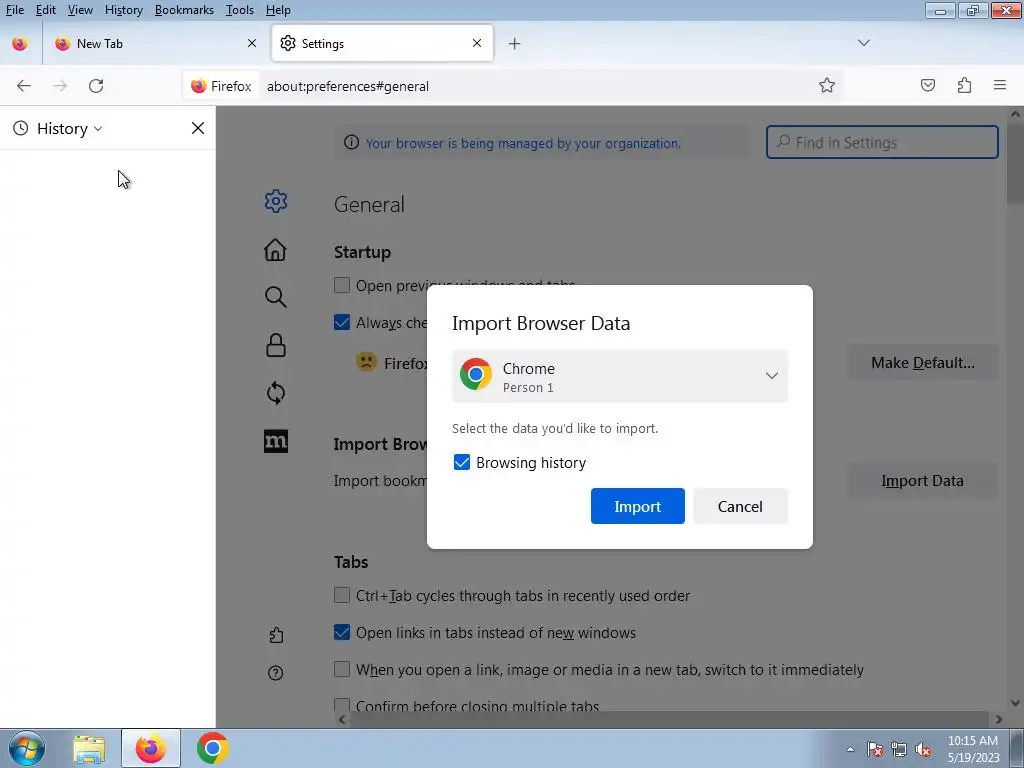
Task: Click the address bar URL field
Action: click(536, 86)
